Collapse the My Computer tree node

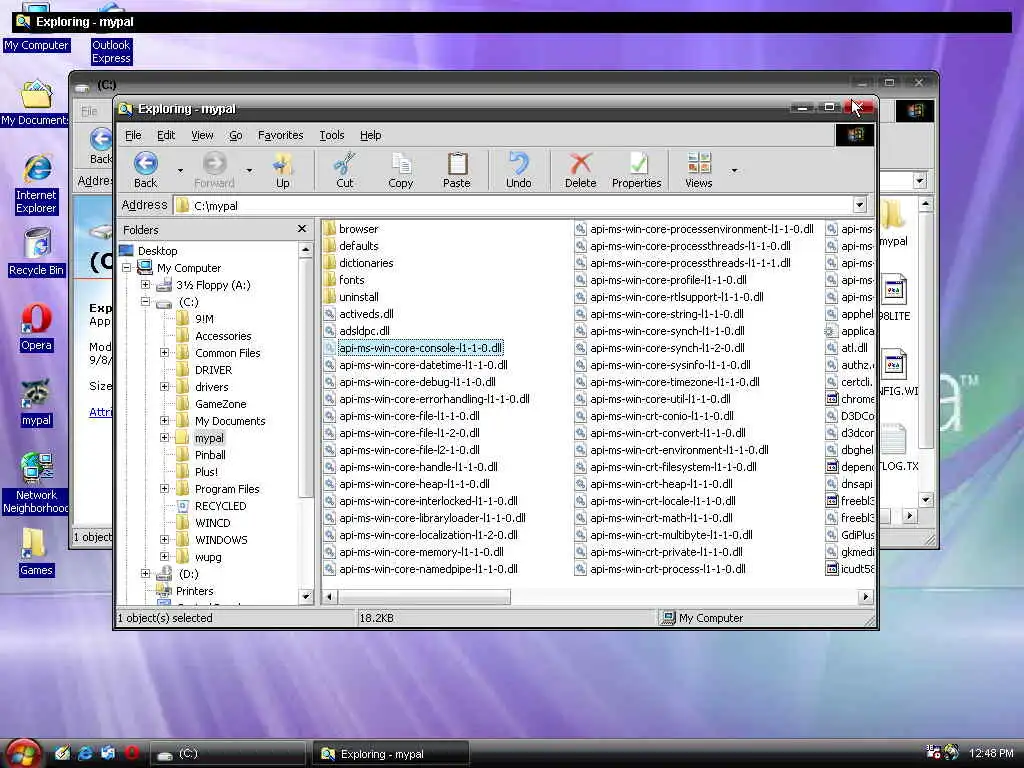(x=127, y=268)
